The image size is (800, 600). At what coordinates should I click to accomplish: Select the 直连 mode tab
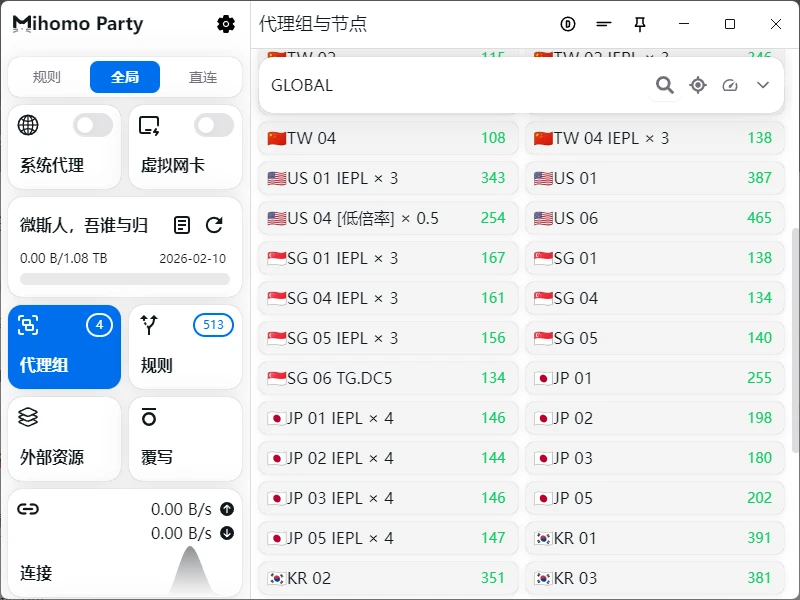203,77
